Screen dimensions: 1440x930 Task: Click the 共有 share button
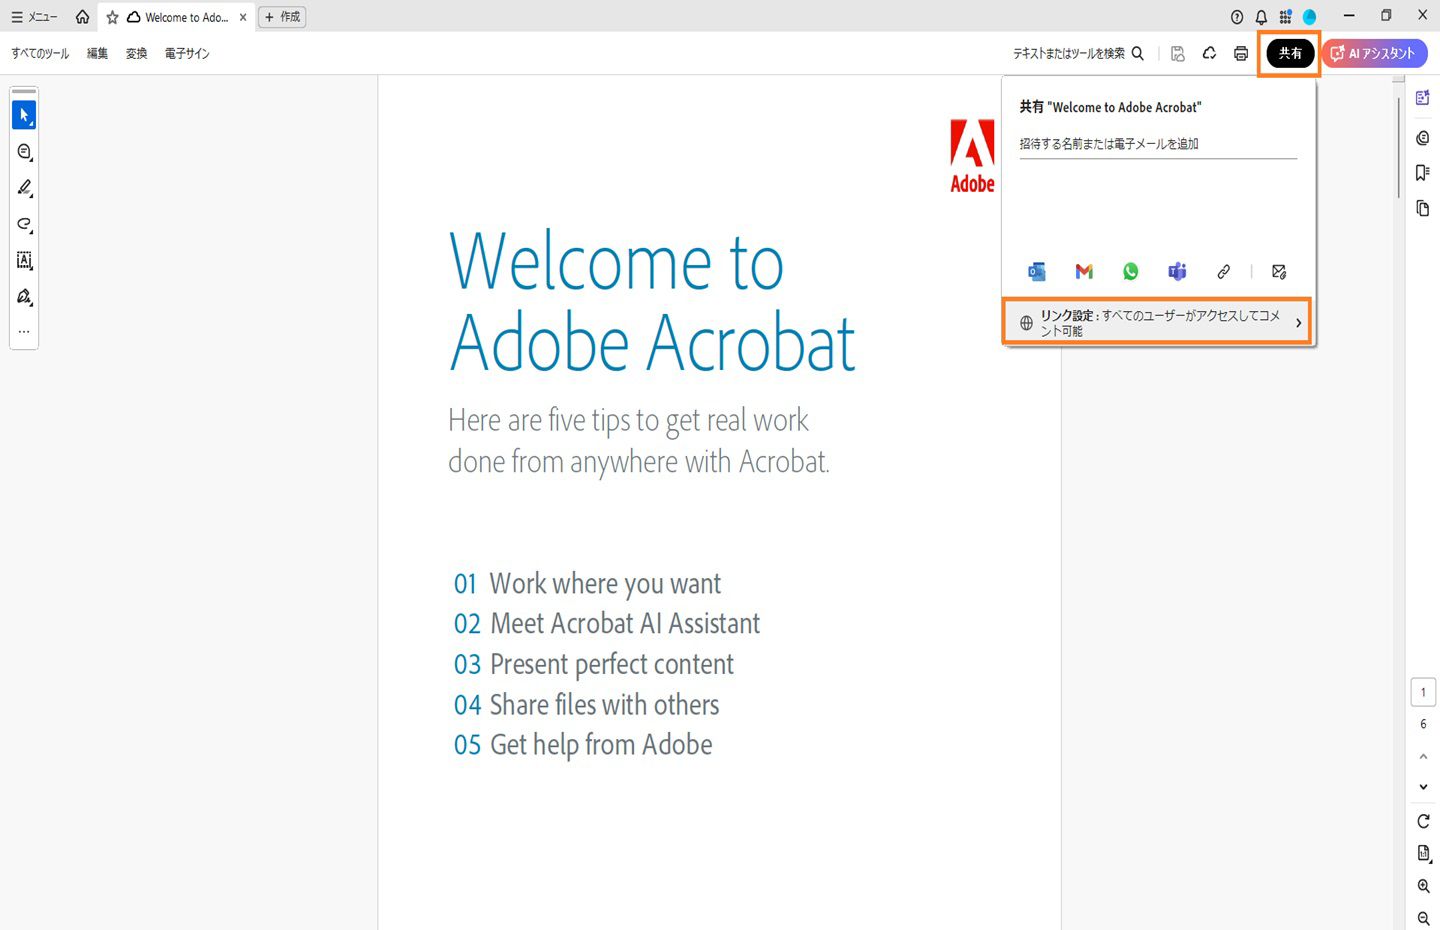(x=1290, y=54)
